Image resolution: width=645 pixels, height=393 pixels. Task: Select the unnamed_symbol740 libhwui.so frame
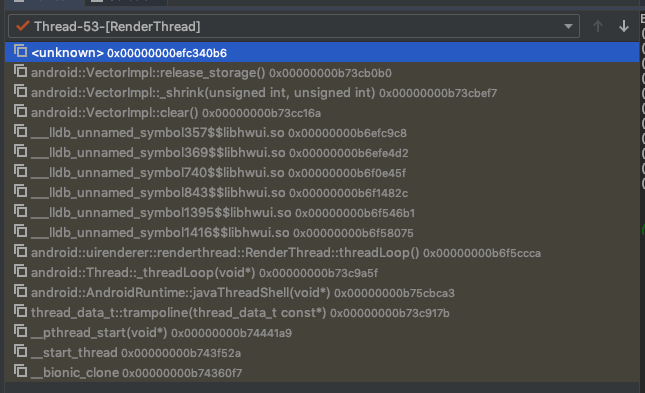[322, 172]
